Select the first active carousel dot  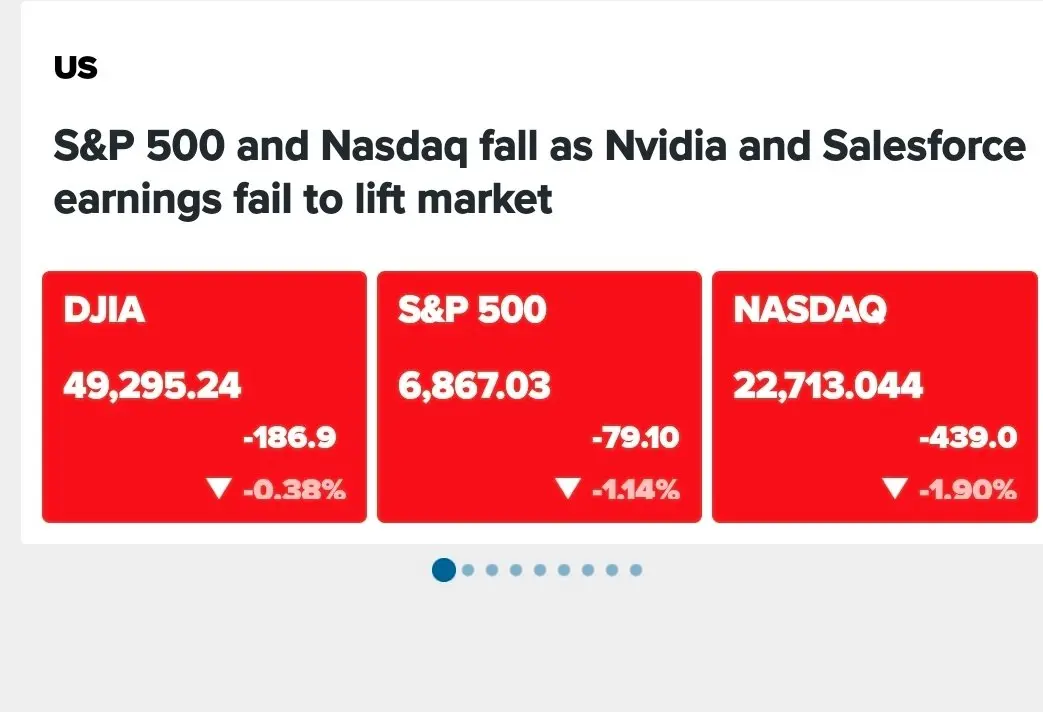(x=444, y=570)
